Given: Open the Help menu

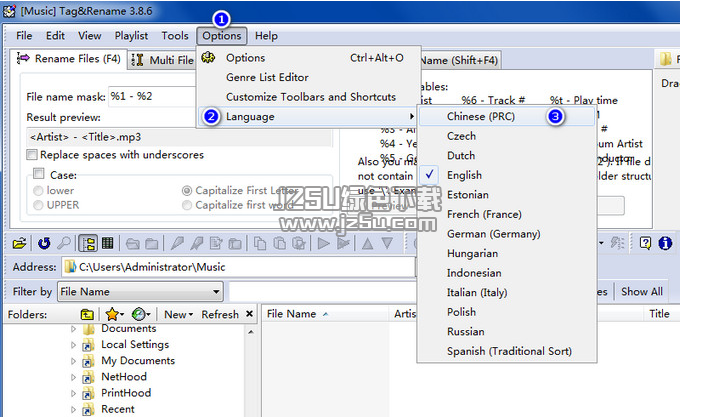Looking at the screenshot, I should [x=266, y=36].
